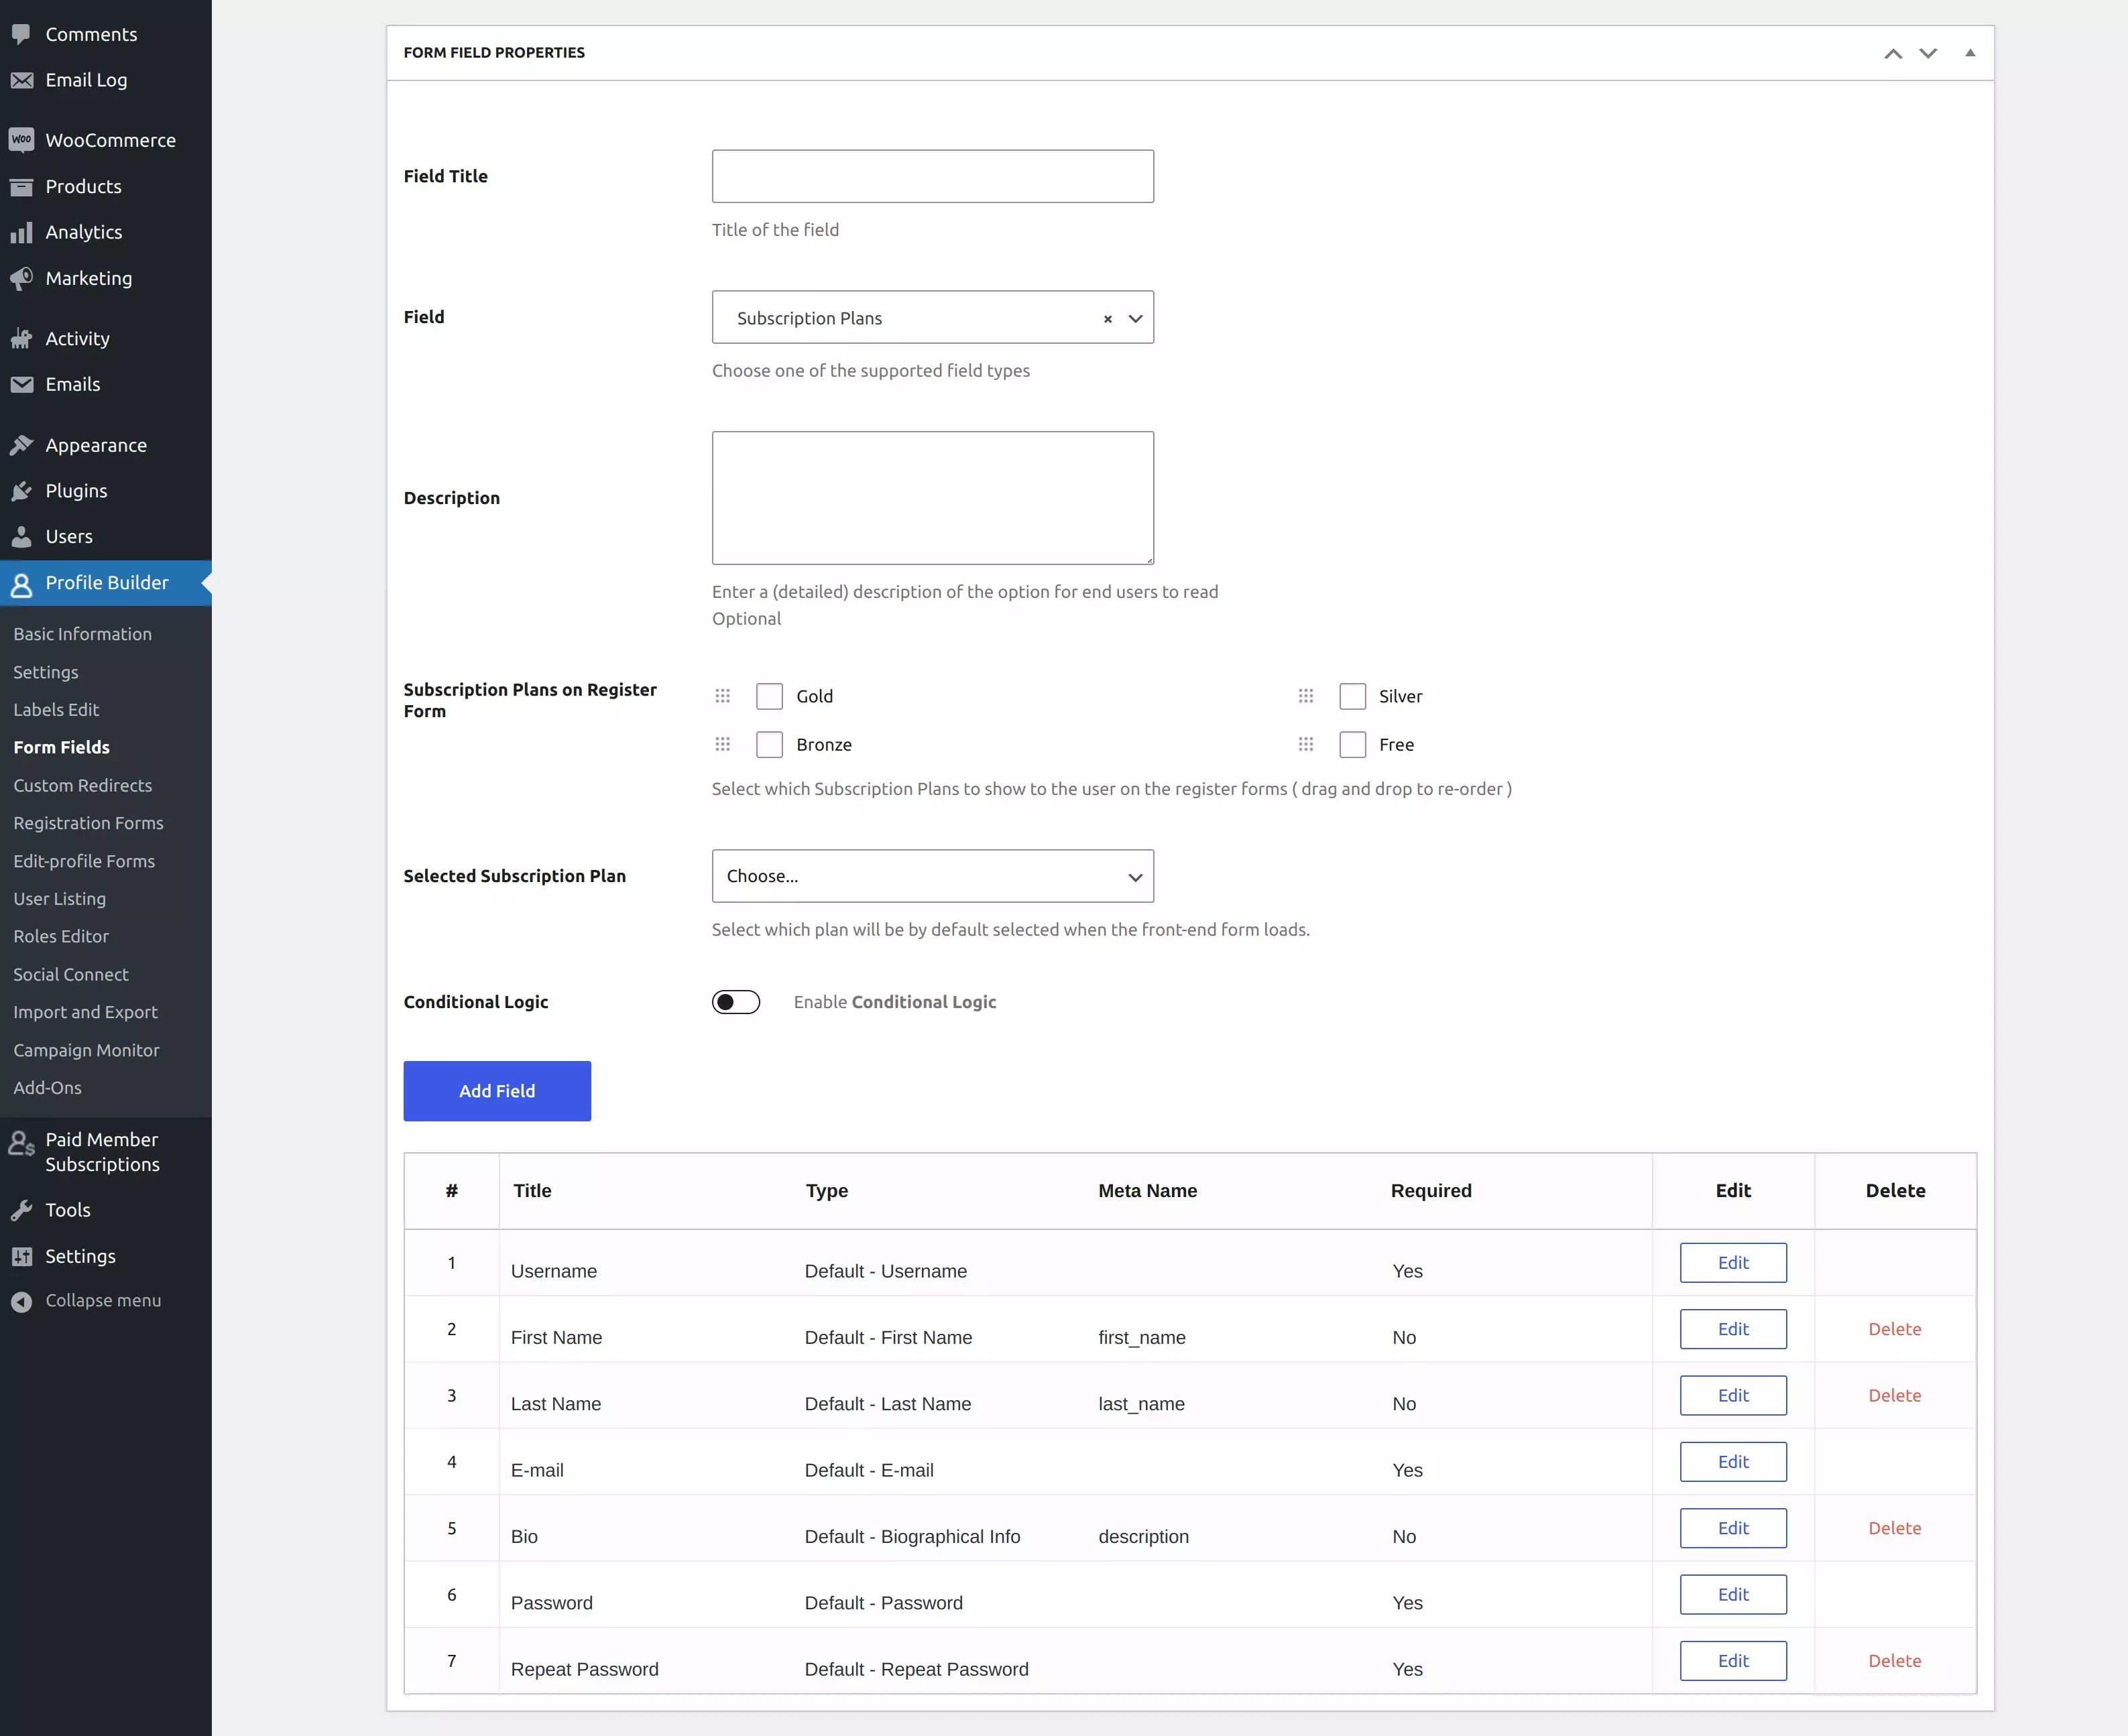Go to Roles Editor submenu item

61,936
